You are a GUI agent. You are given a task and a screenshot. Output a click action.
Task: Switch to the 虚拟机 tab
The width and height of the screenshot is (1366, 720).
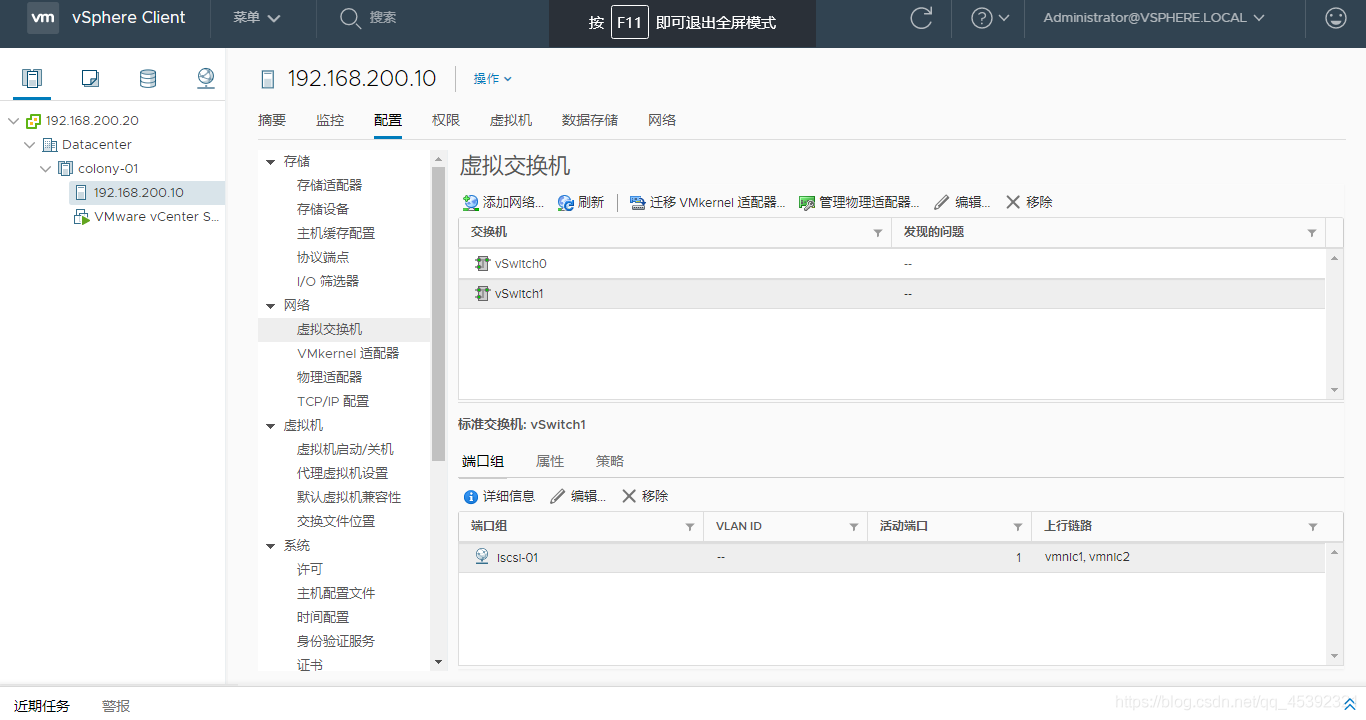click(x=511, y=120)
